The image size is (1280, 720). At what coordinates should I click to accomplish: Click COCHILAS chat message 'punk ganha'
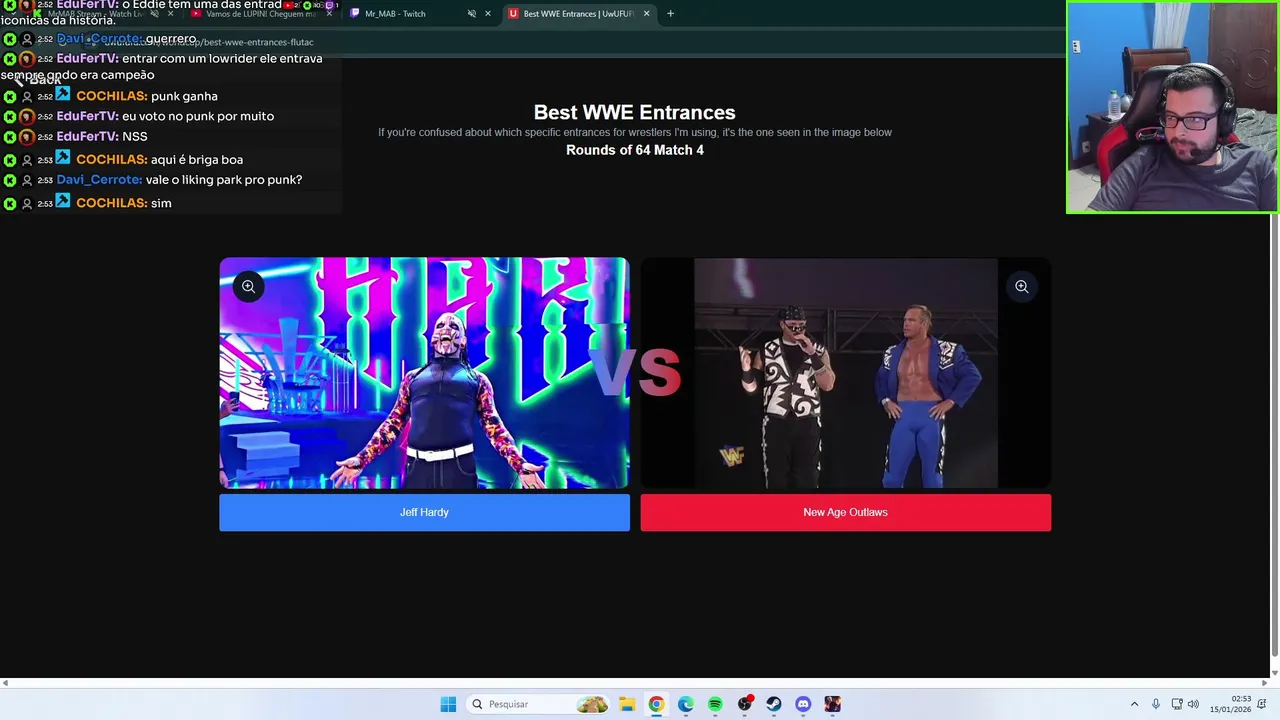point(184,96)
